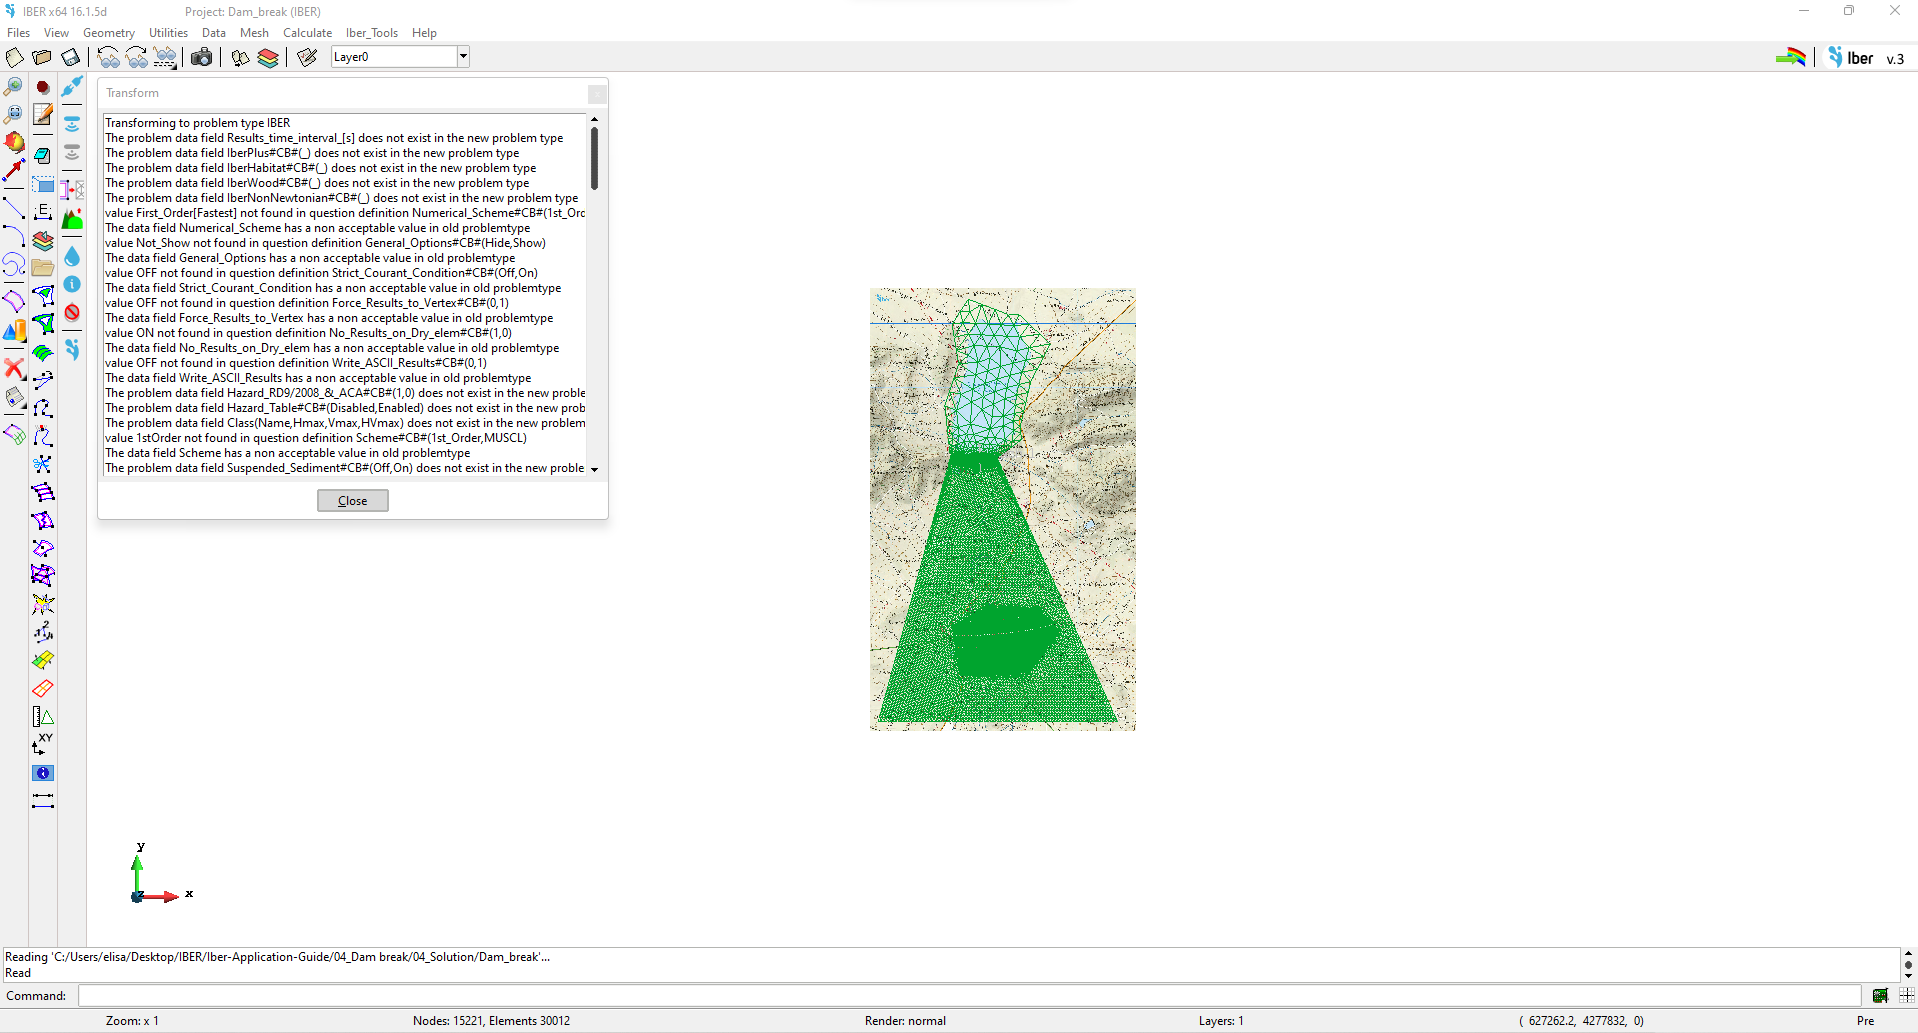Image resolution: width=1918 pixels, height=1033 pixels.
Task: Open the Iber_Tools menu
Action: tap(372, 33)
